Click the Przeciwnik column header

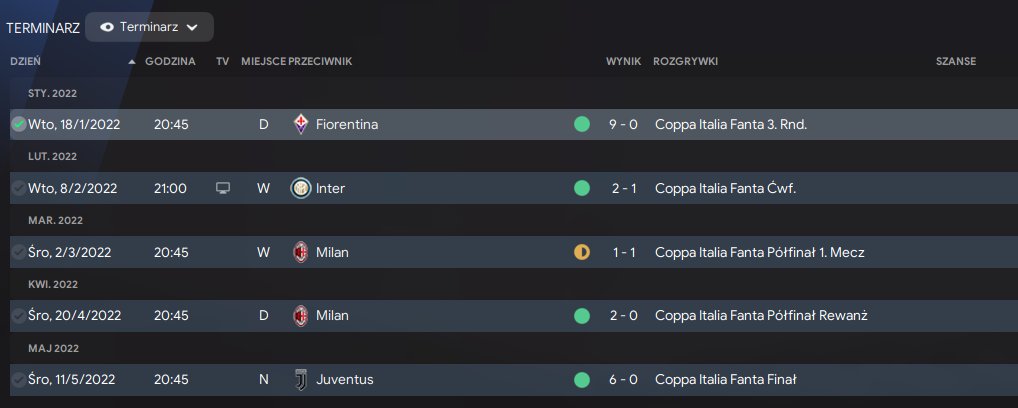[x=320, y=61]
